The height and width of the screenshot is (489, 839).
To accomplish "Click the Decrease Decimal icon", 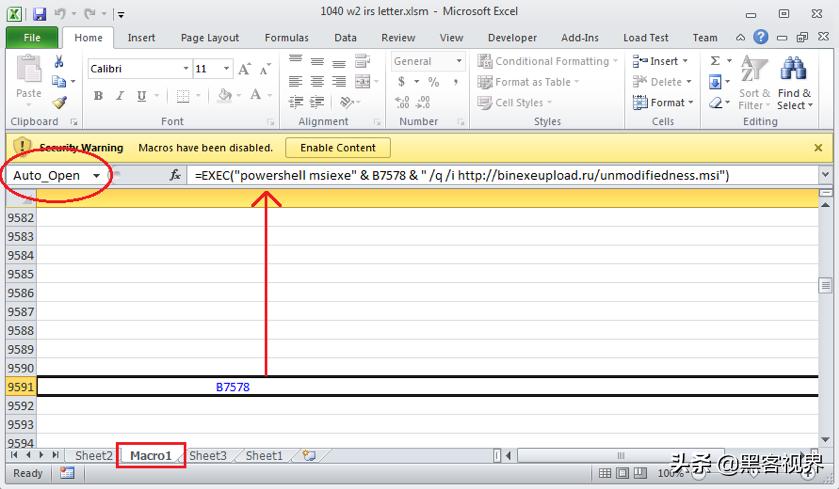I will point(423,102).
